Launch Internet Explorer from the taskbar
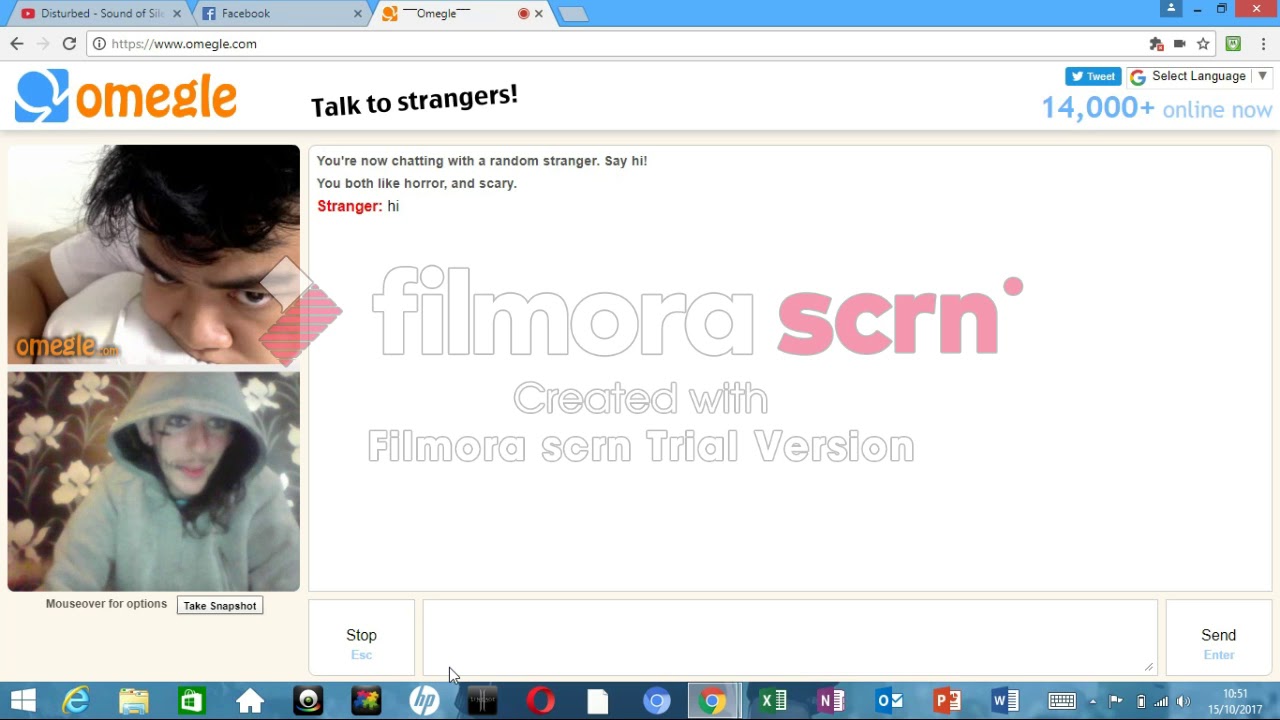 click(76, 701)
